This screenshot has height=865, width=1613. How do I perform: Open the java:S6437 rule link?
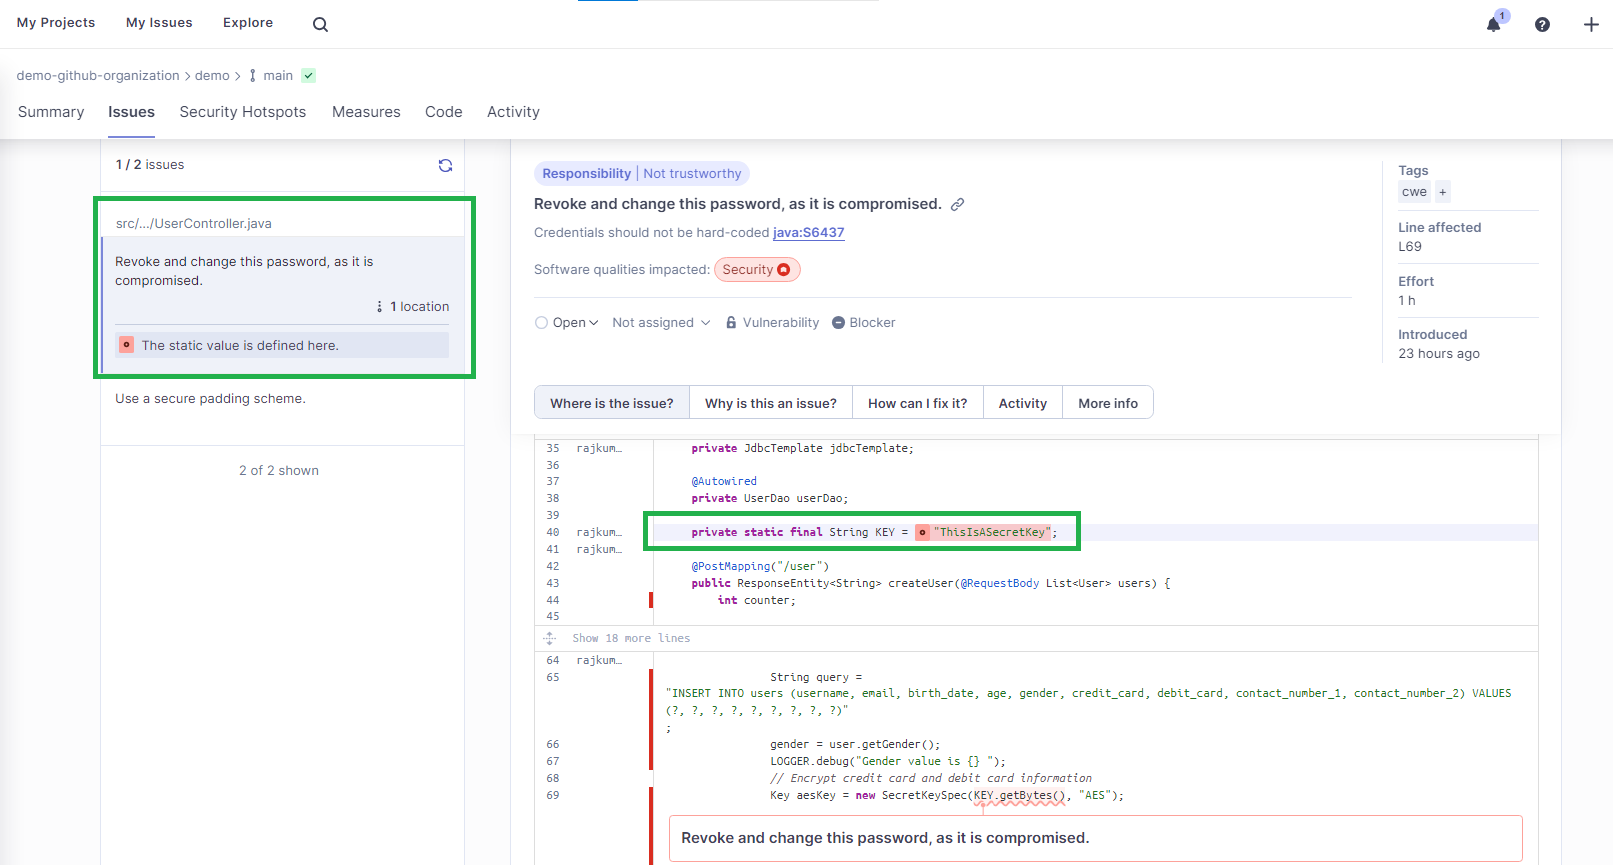808,233
